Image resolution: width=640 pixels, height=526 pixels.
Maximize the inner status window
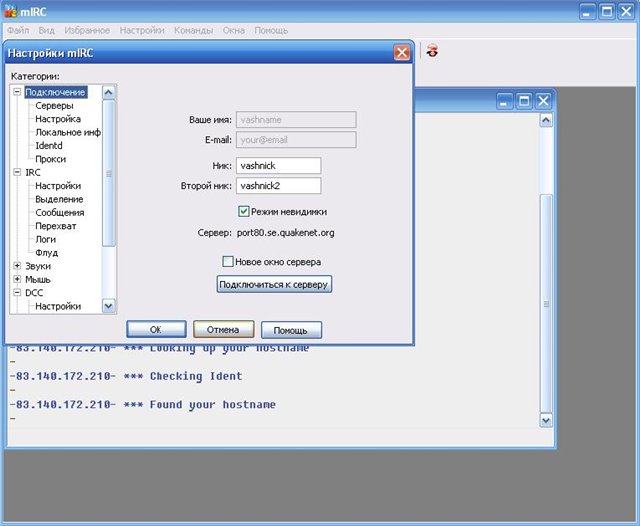pyautogui.click(x=524, y=101)
